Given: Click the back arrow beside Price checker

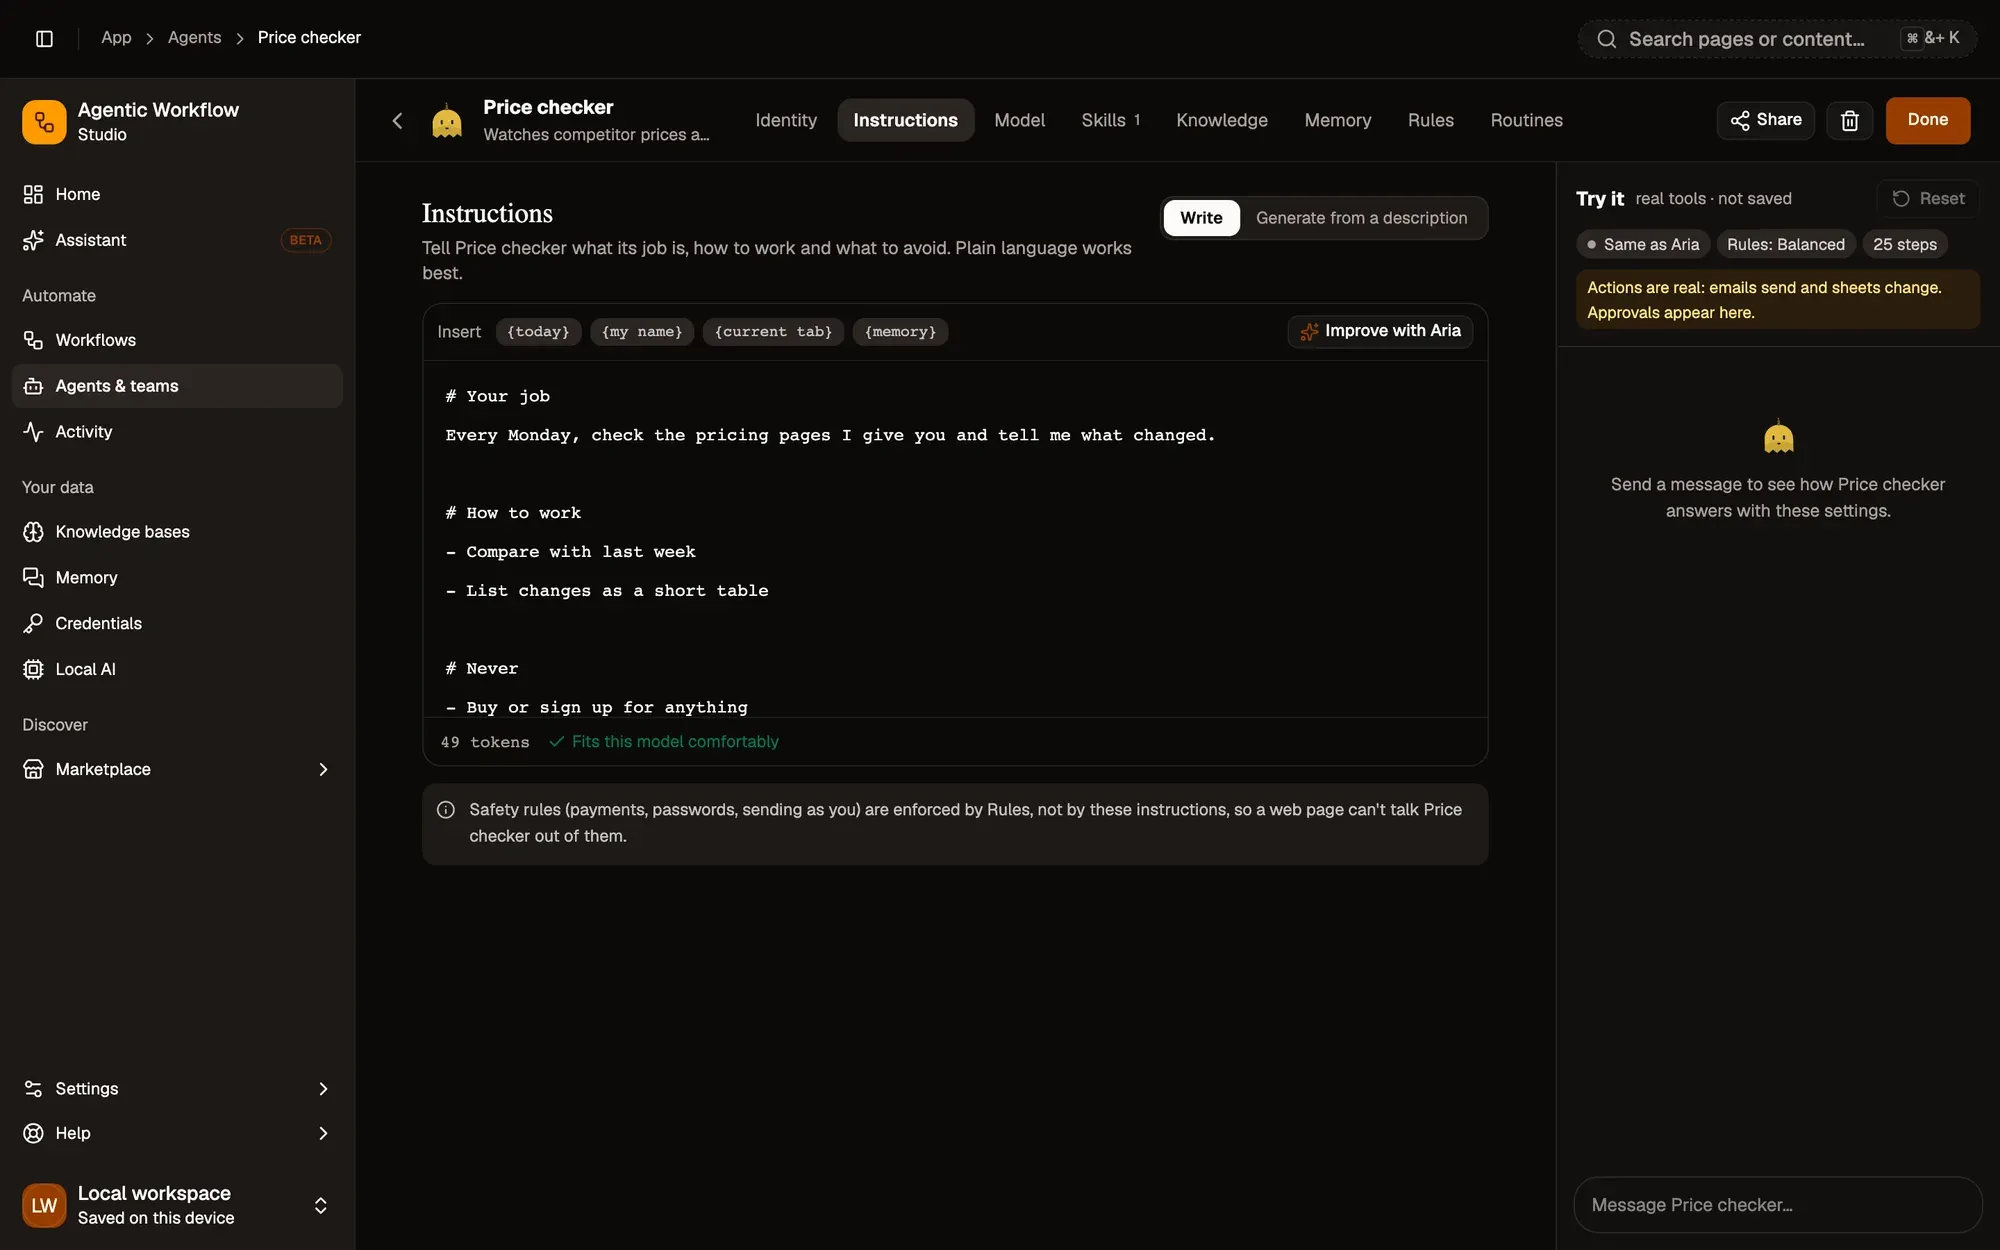Looking at the screenshot, I should coord(397,121).
